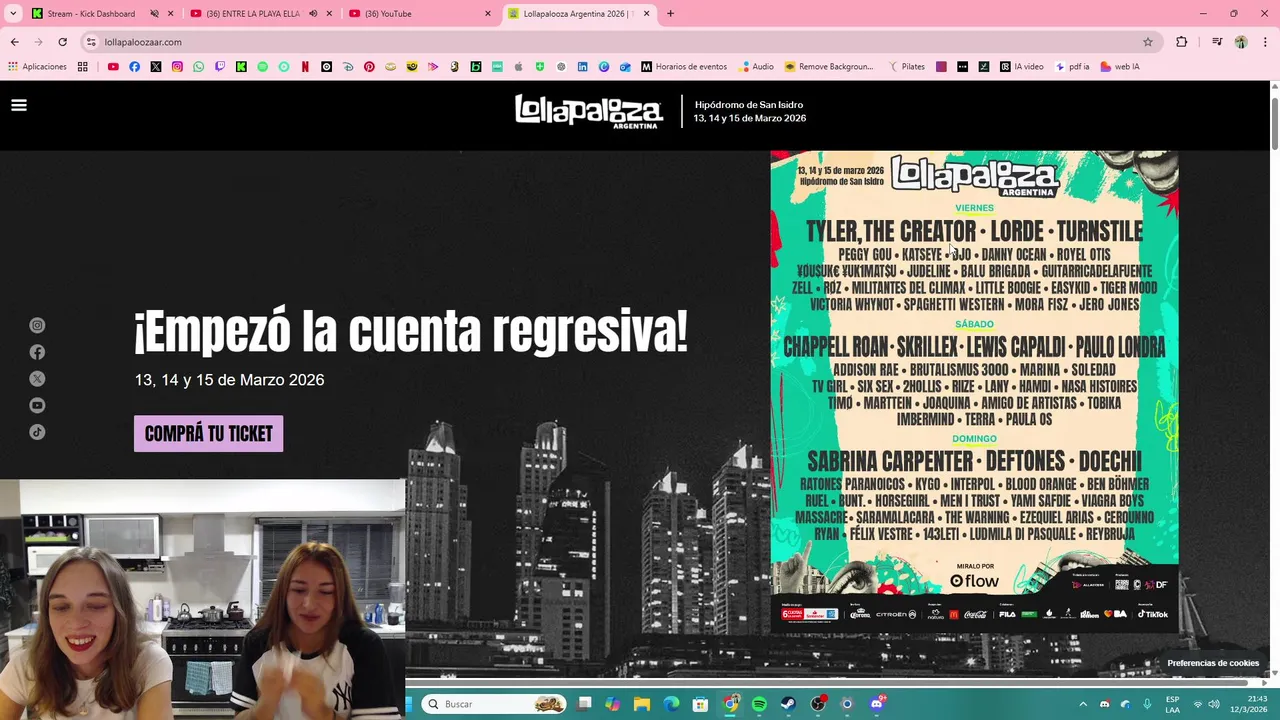The width and height of the screenshot is (1280, 720).
Task: Open the Instagram link in the site sidebar
Action: (x=37, y=325)
